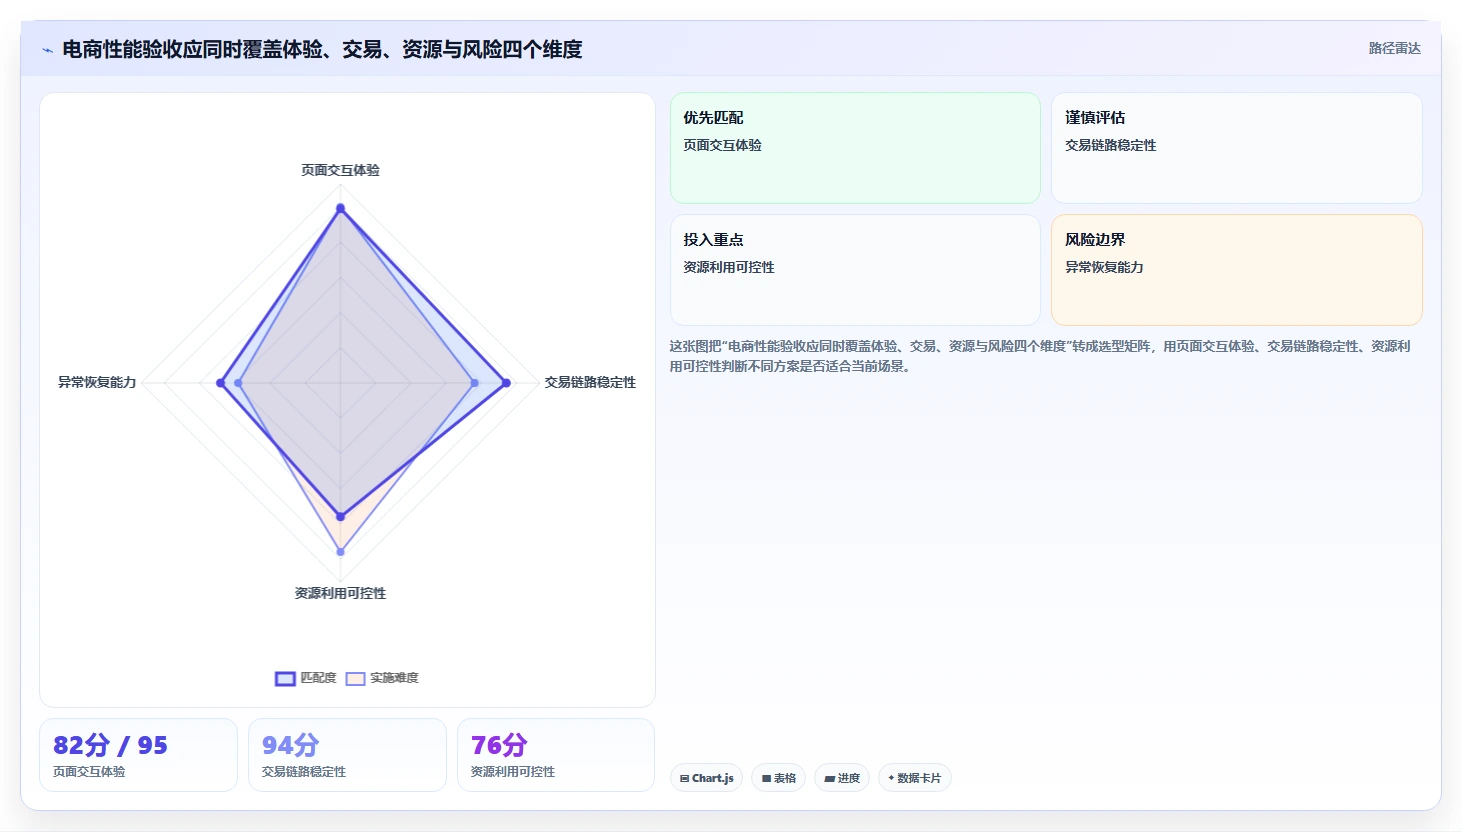The width and height of the screenshot is (1462, 832).
Task: Click the 82分 / 95 score card
Action: coord(138,755)
